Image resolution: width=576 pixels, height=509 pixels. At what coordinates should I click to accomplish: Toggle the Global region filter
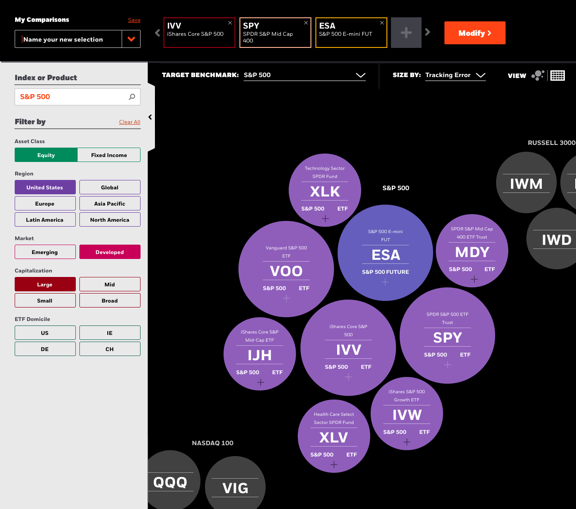(110, 187)
